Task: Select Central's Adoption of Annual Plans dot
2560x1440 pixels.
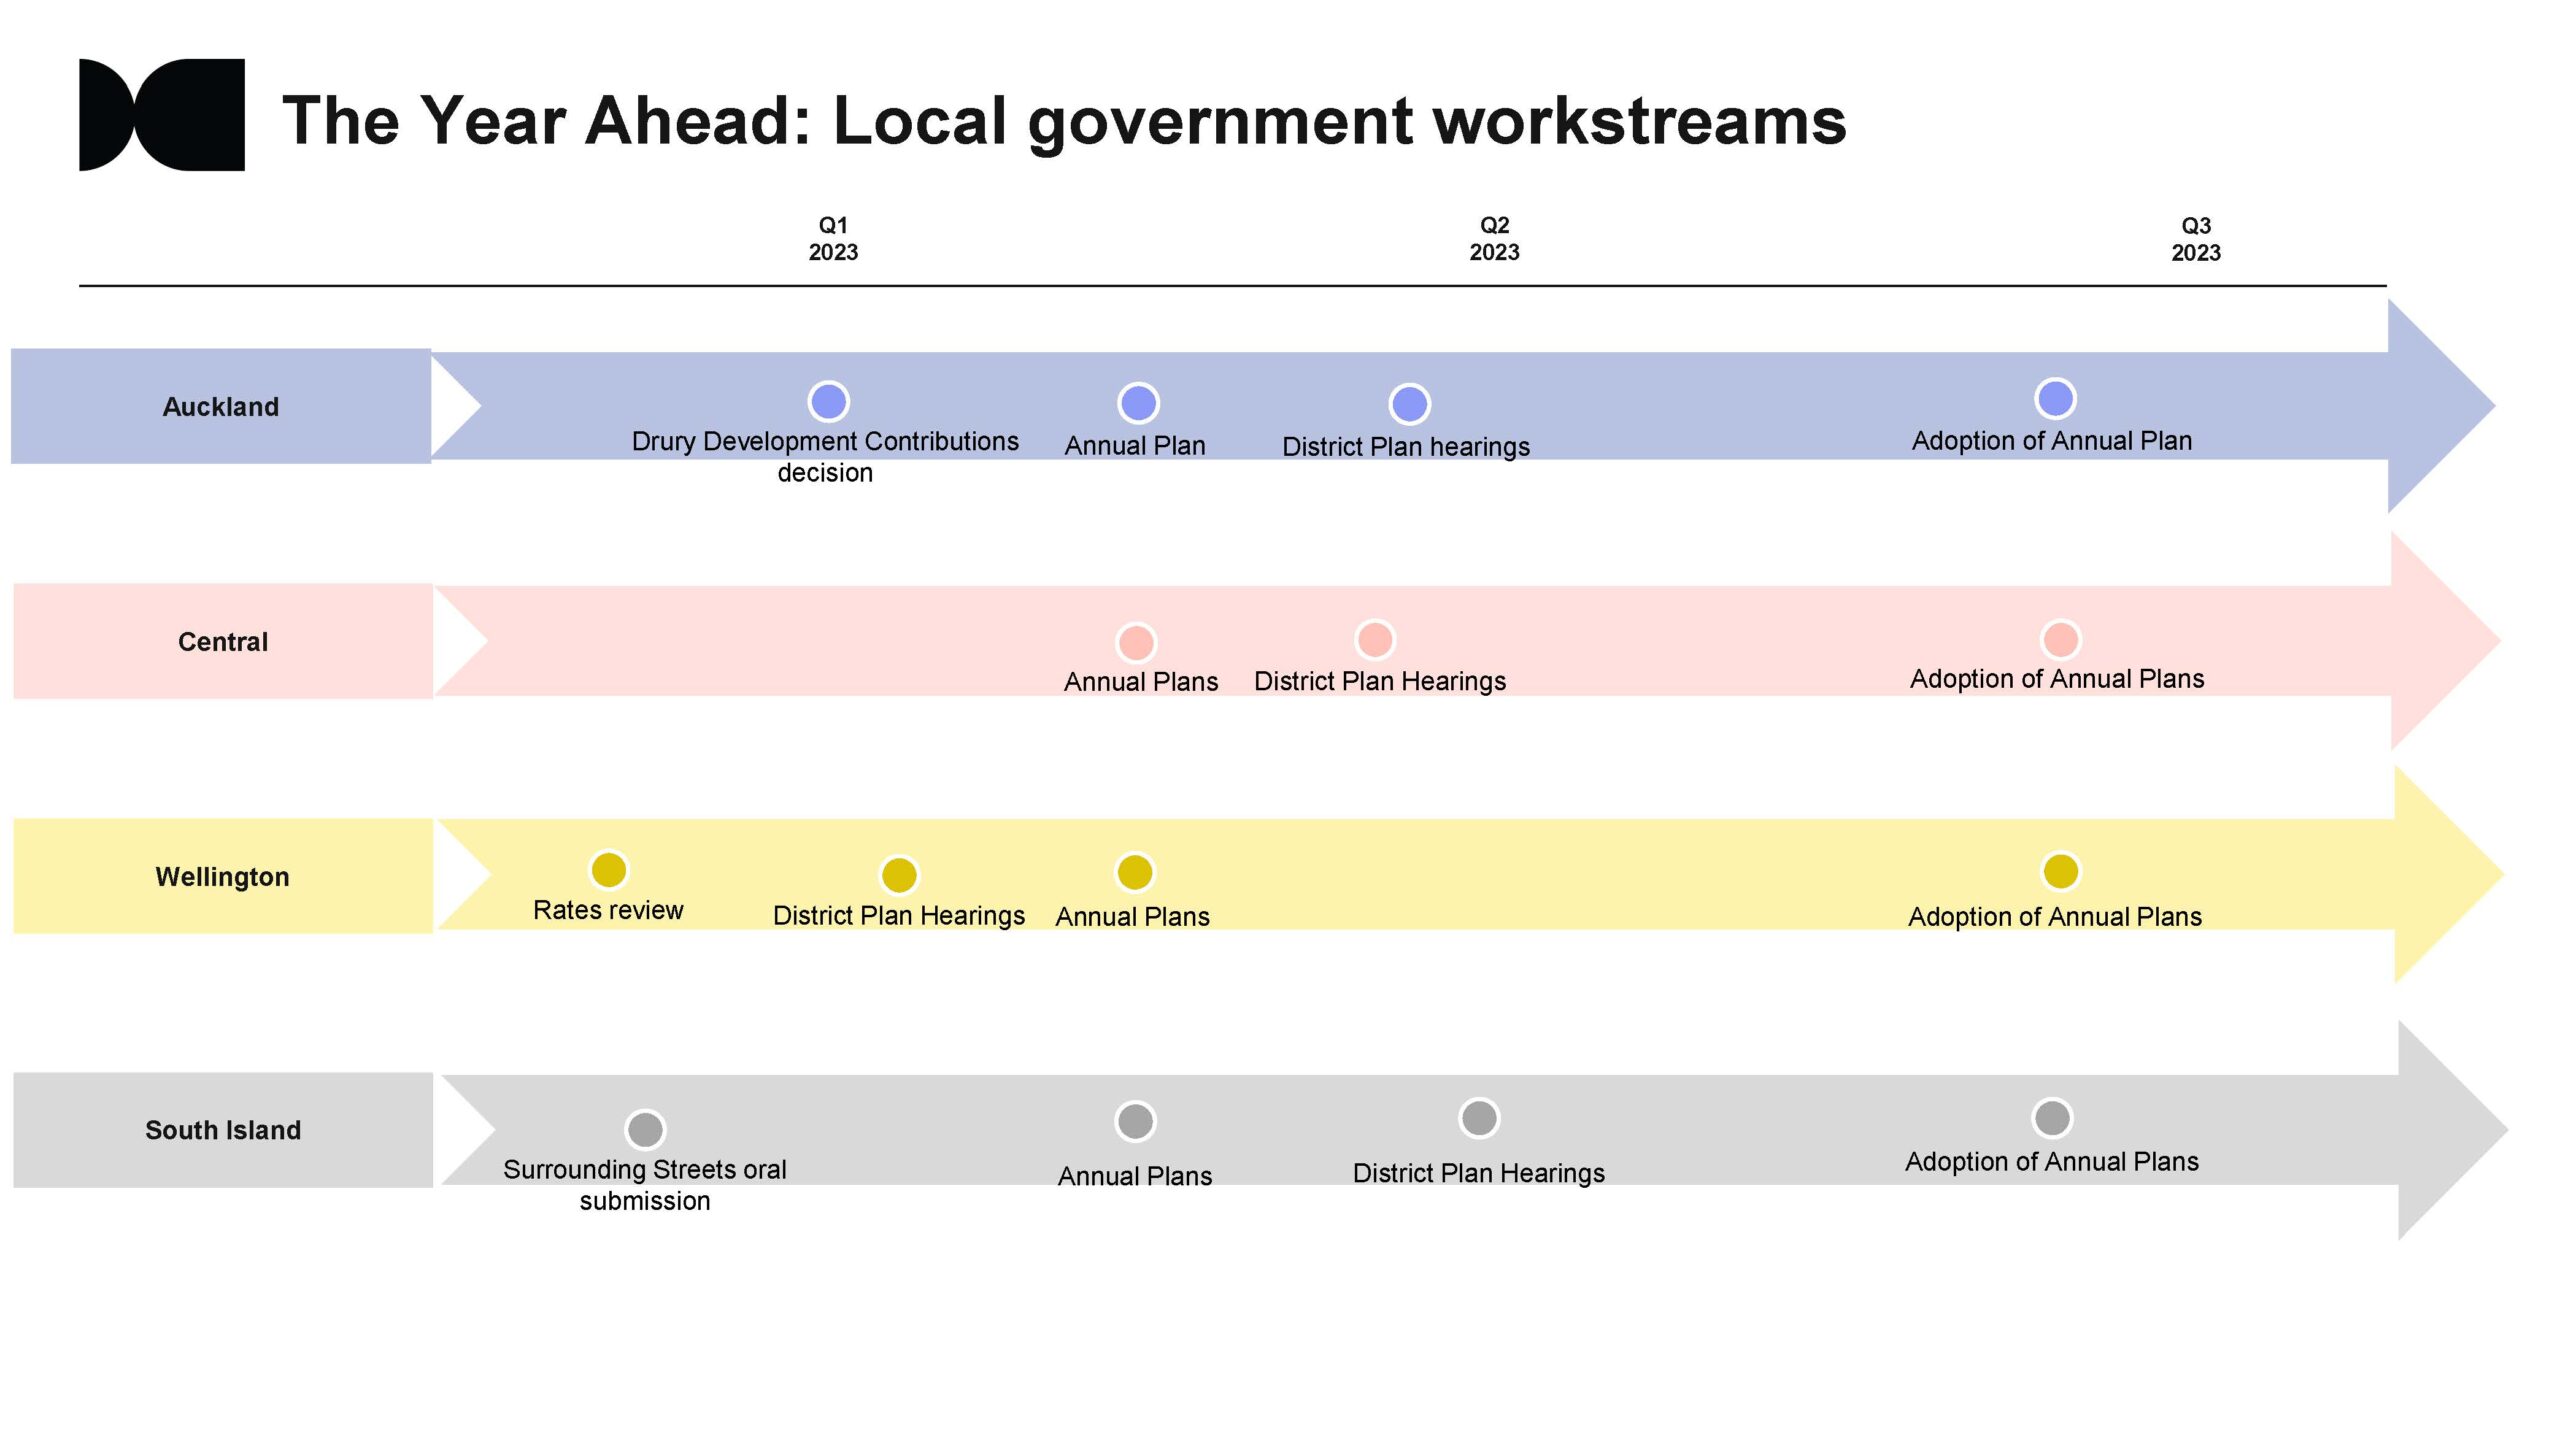Action: [x=2060, y=640]
